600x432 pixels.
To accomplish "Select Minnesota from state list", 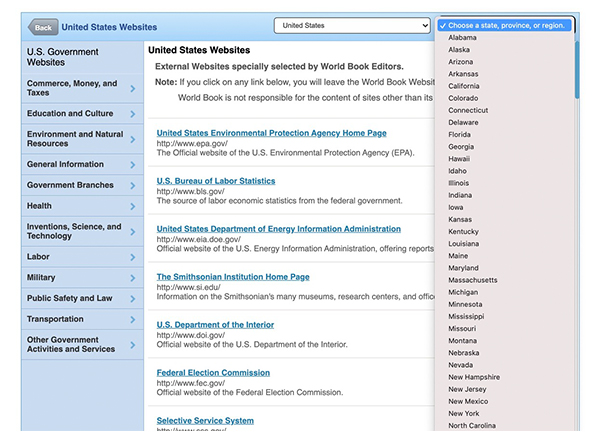I will (465, 304).
